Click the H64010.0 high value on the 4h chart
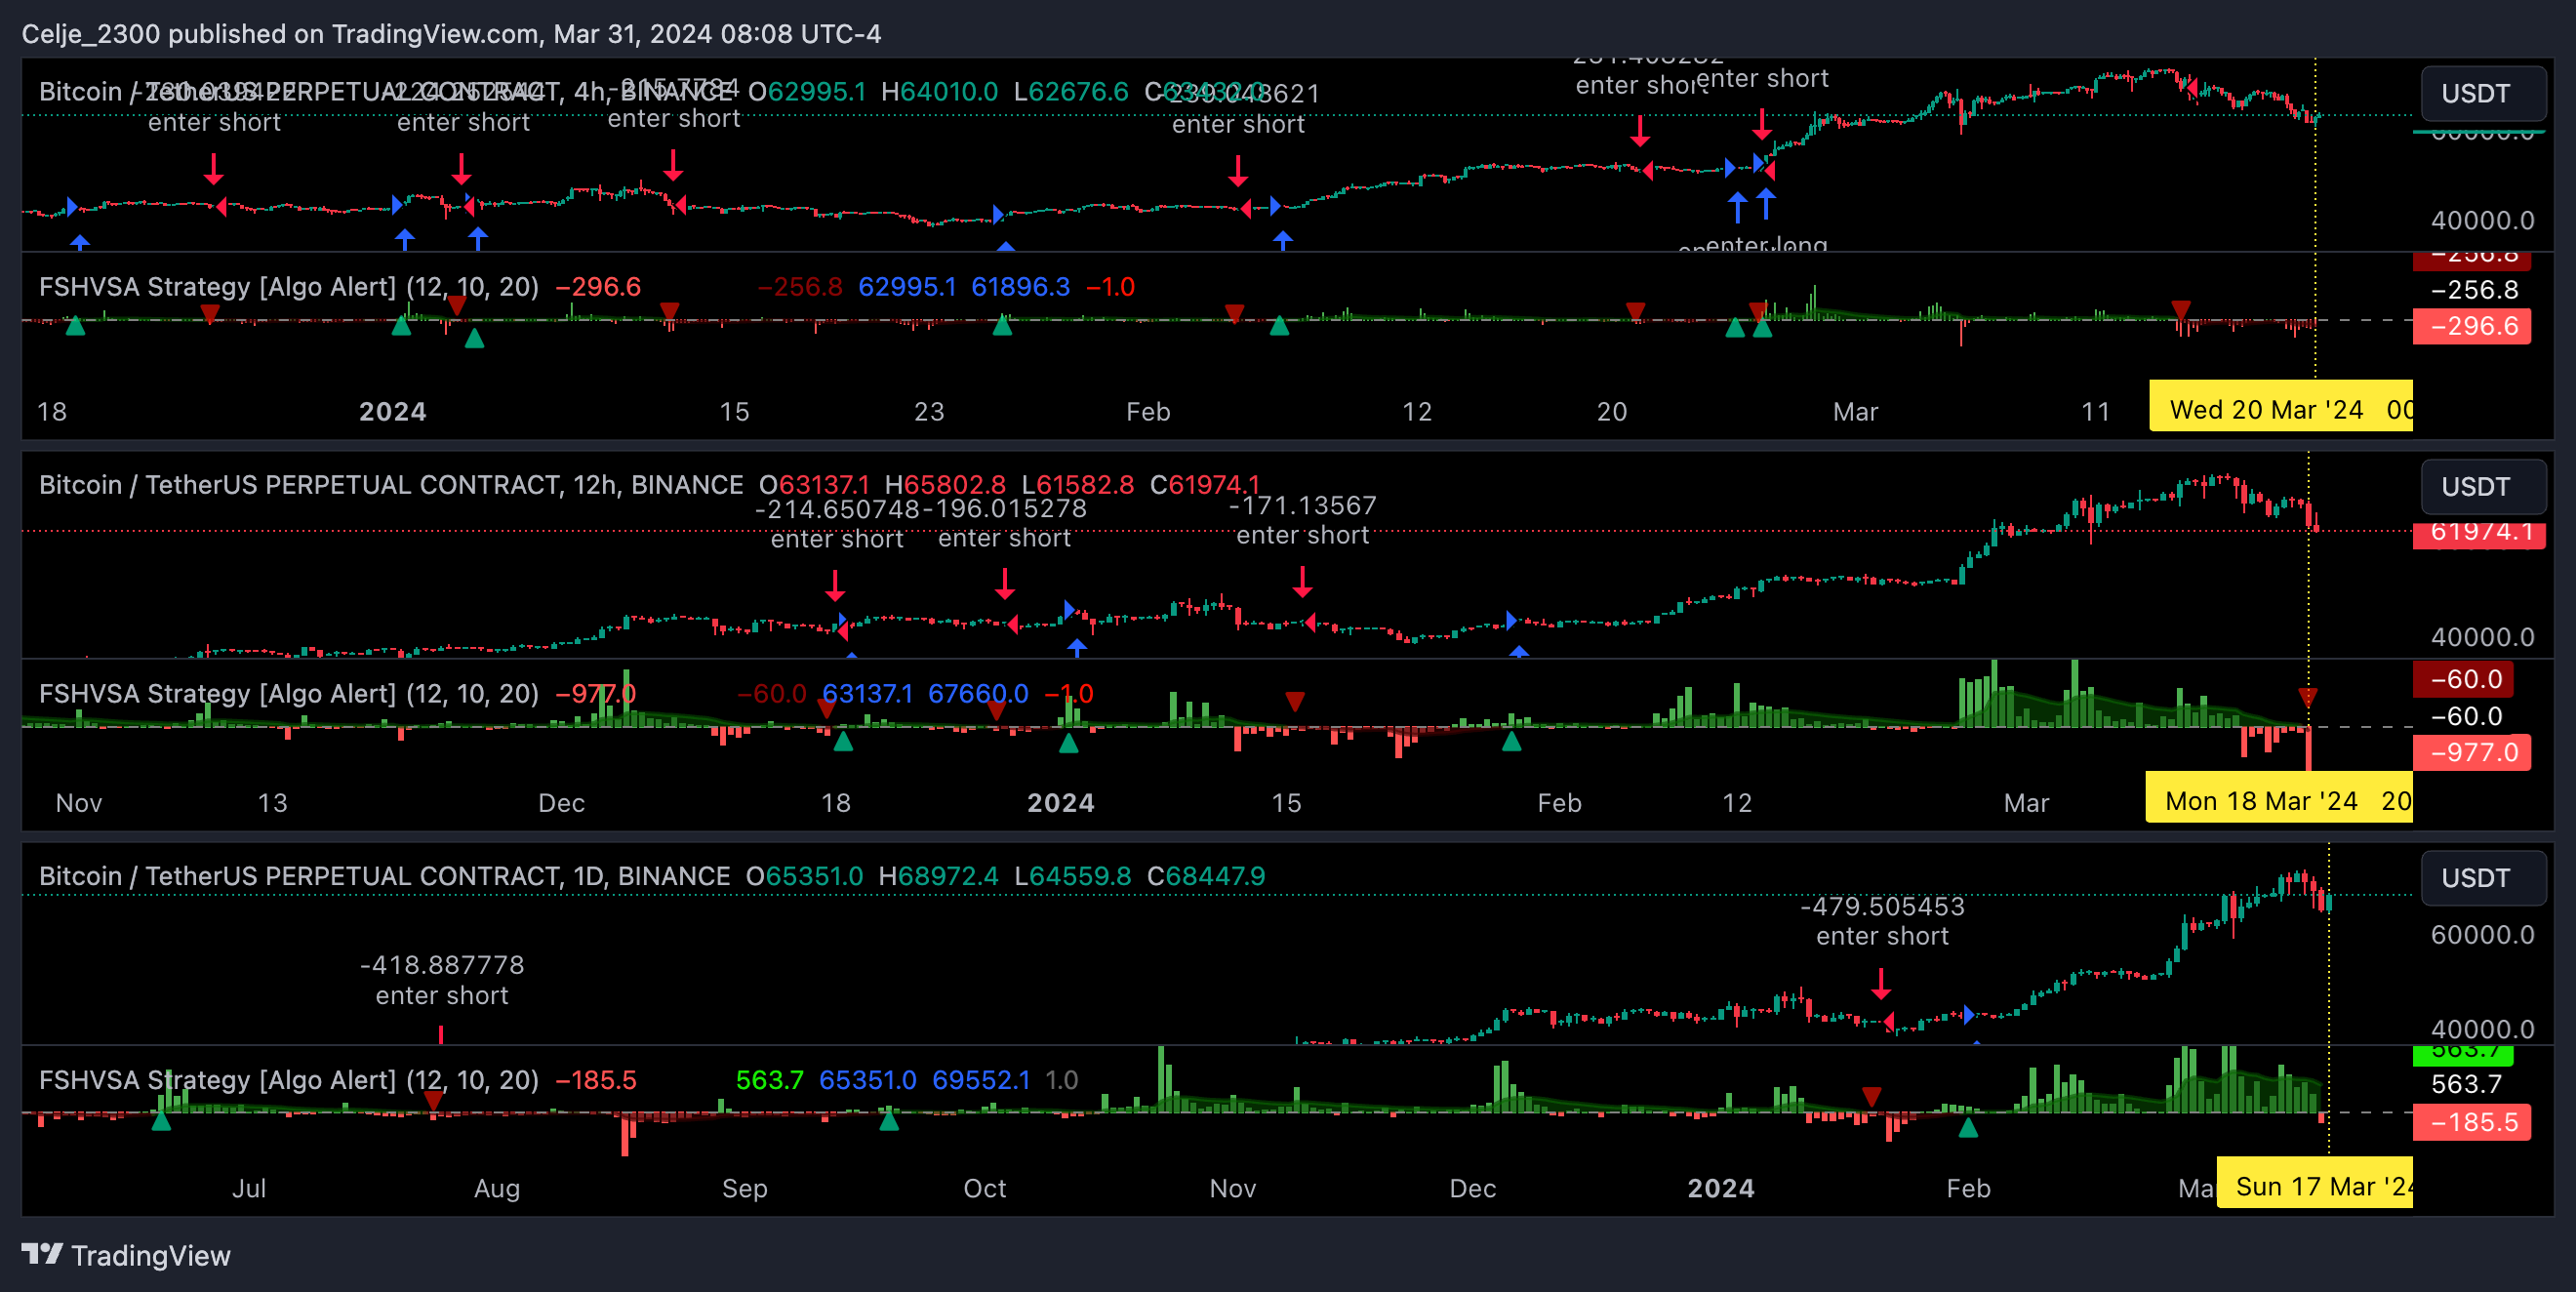The width and height of the screenshot is (2576, 1292). tap(939, 92)
